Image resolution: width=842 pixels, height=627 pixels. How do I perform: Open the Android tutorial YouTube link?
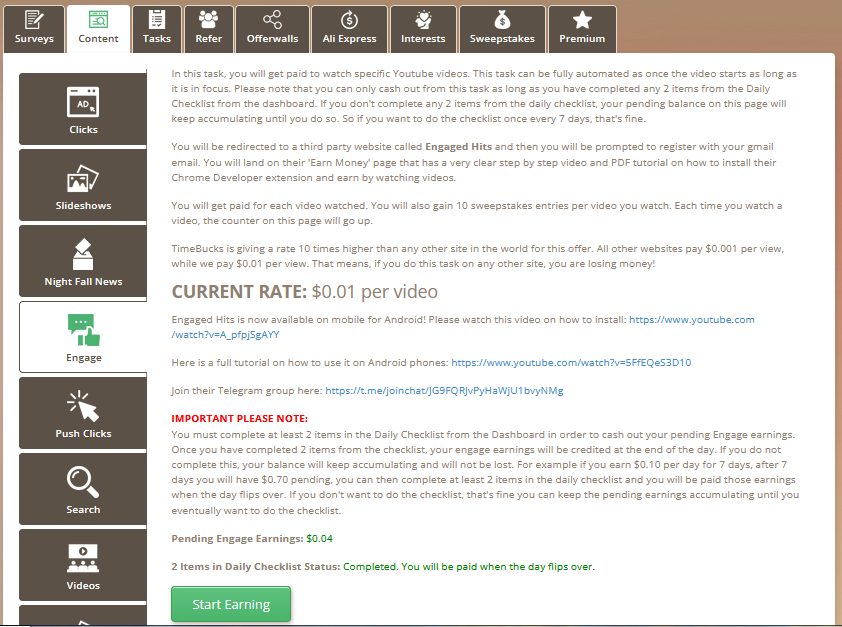pos(571,362)
